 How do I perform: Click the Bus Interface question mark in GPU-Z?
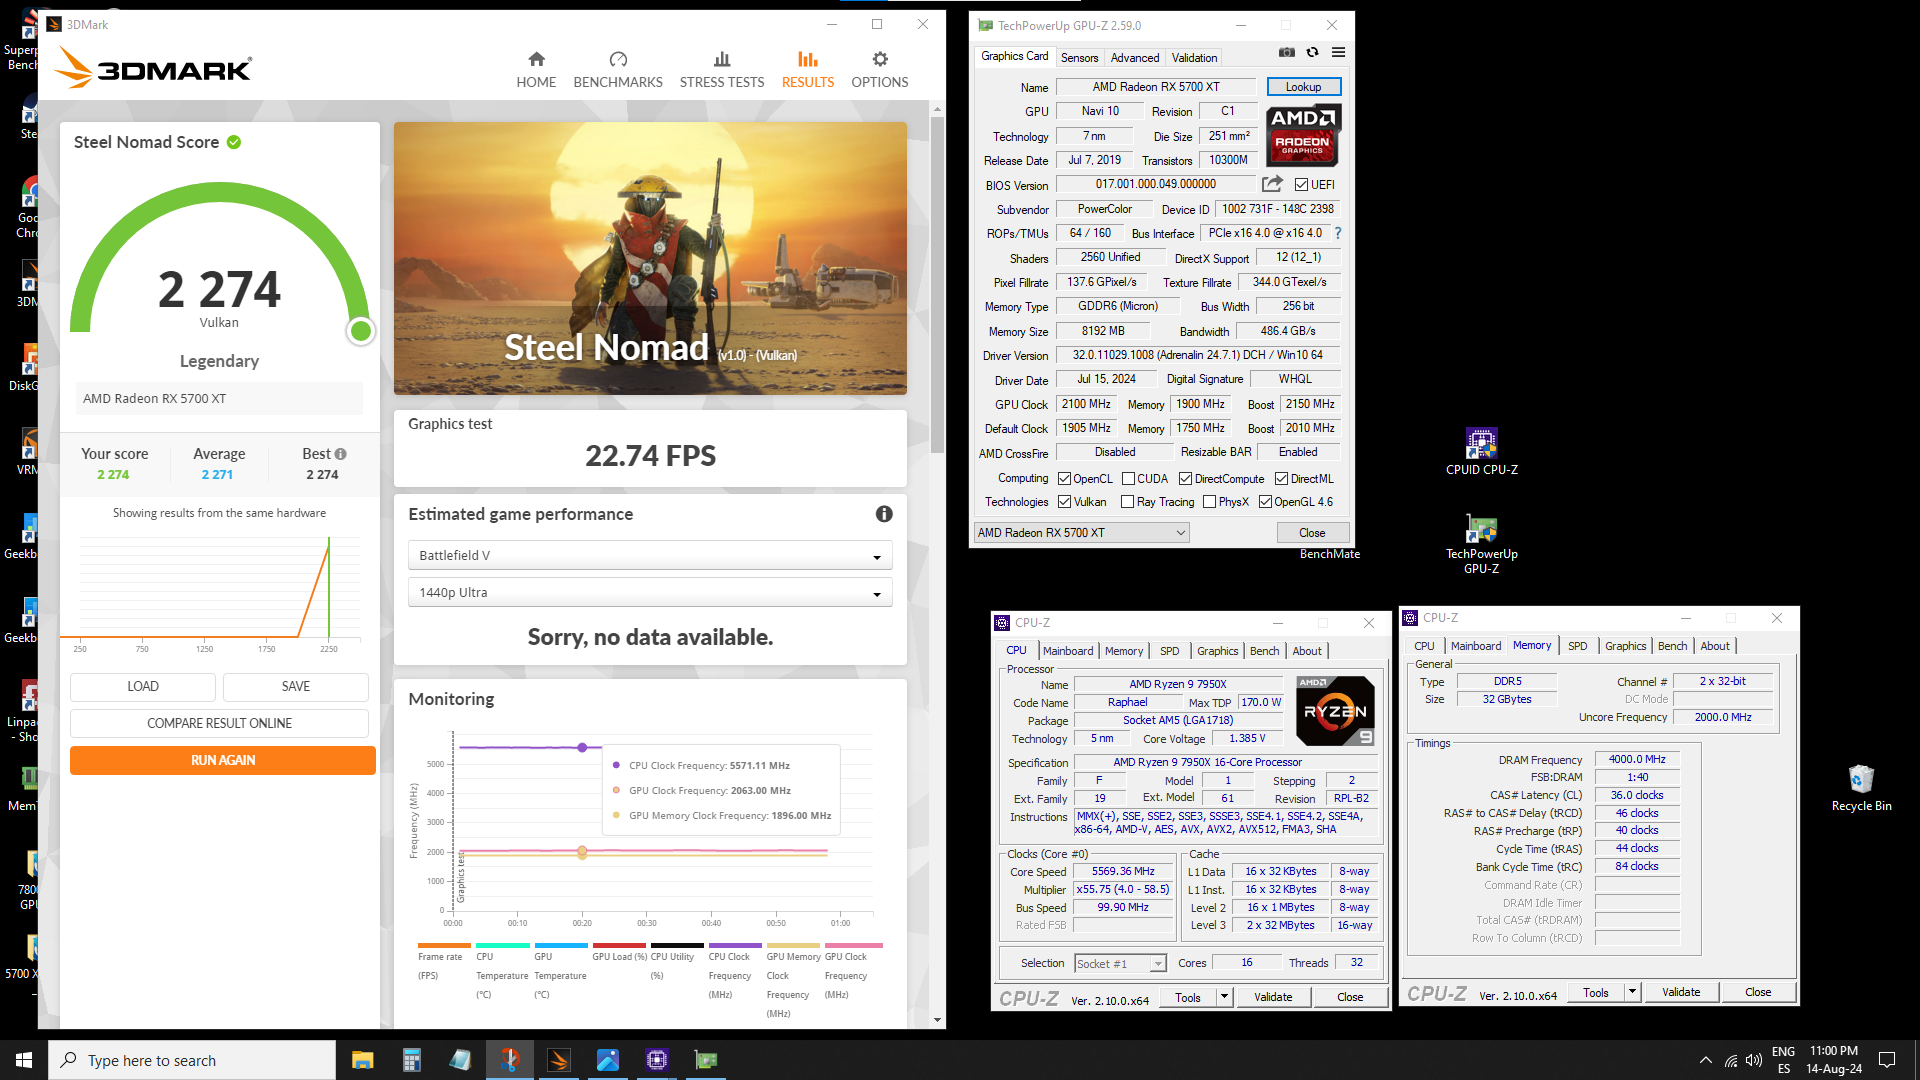(x=1338, y=233)
